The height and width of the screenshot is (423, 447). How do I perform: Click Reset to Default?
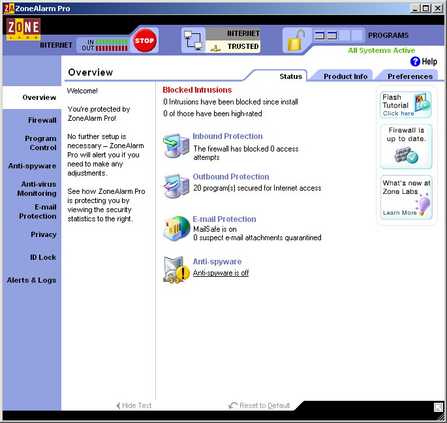[x=259, y=405]
